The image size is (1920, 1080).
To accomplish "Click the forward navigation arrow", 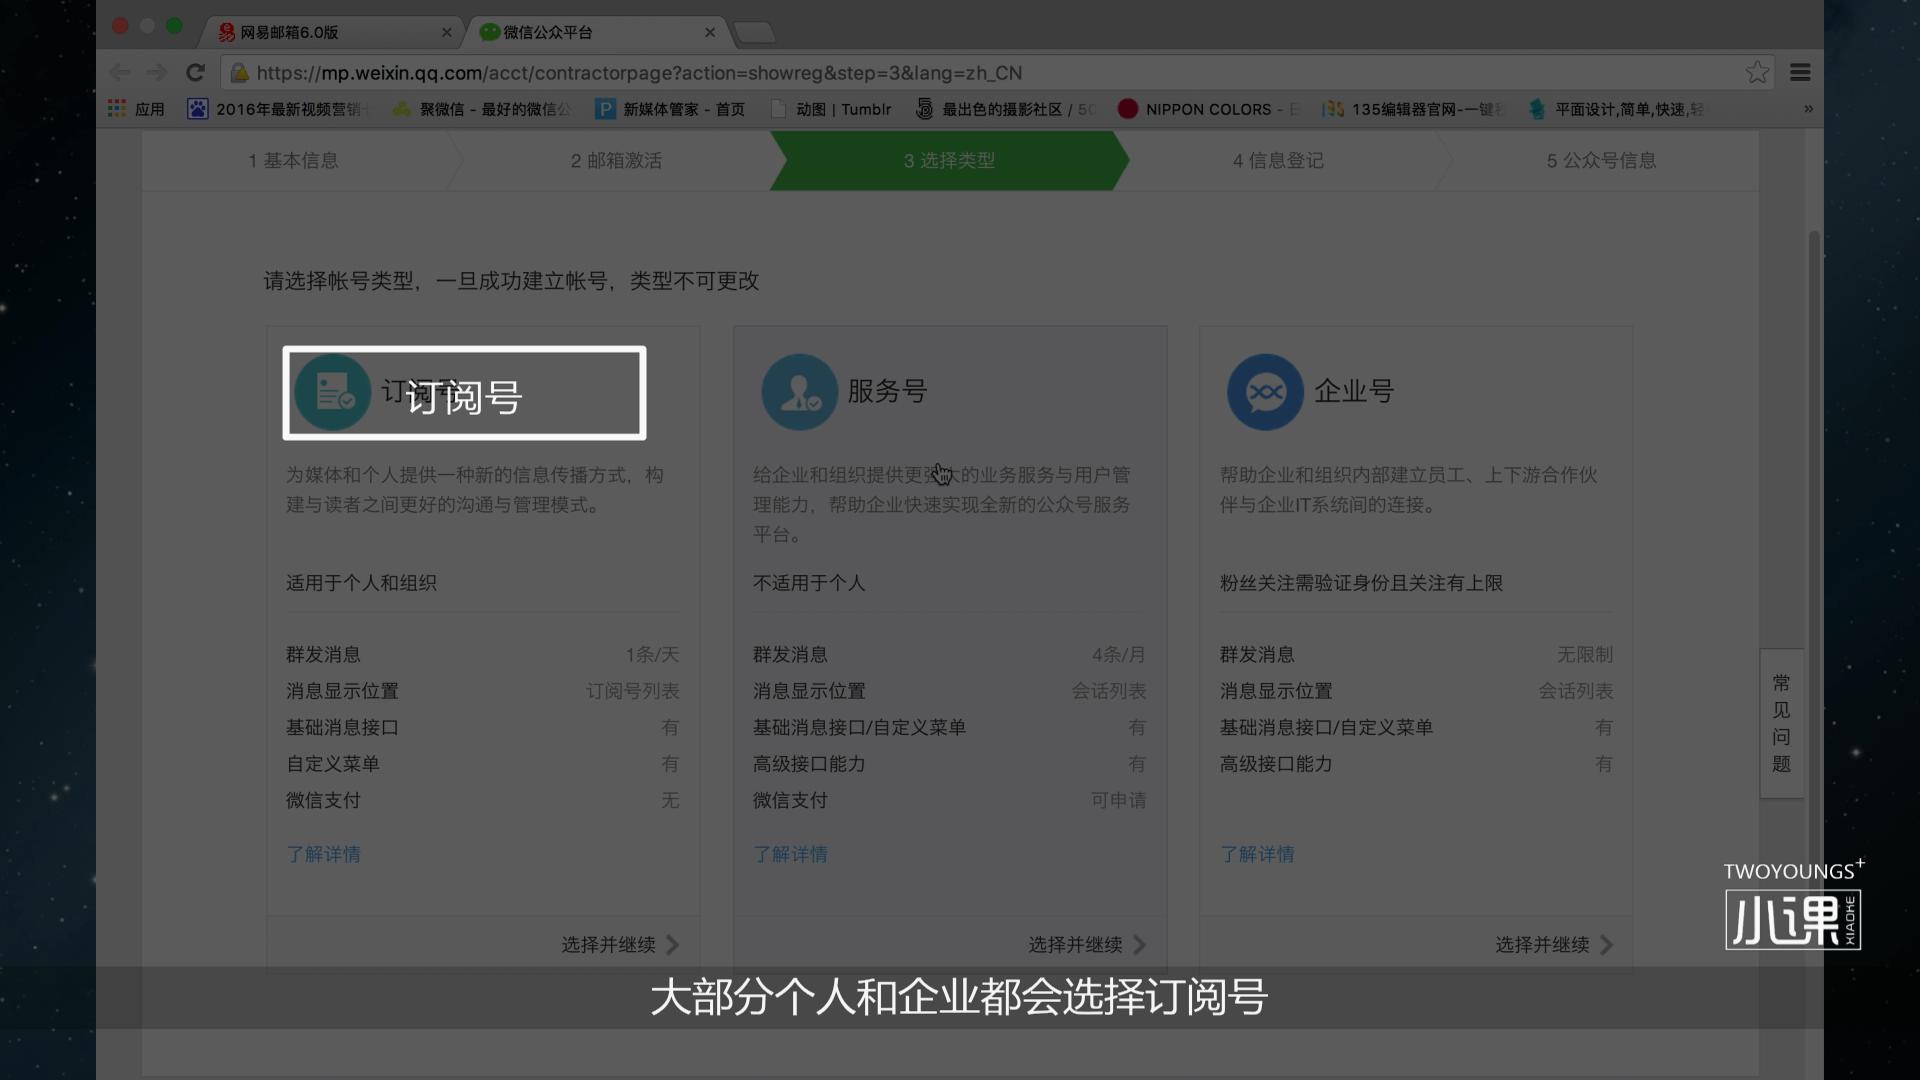I will click(157, 72).
